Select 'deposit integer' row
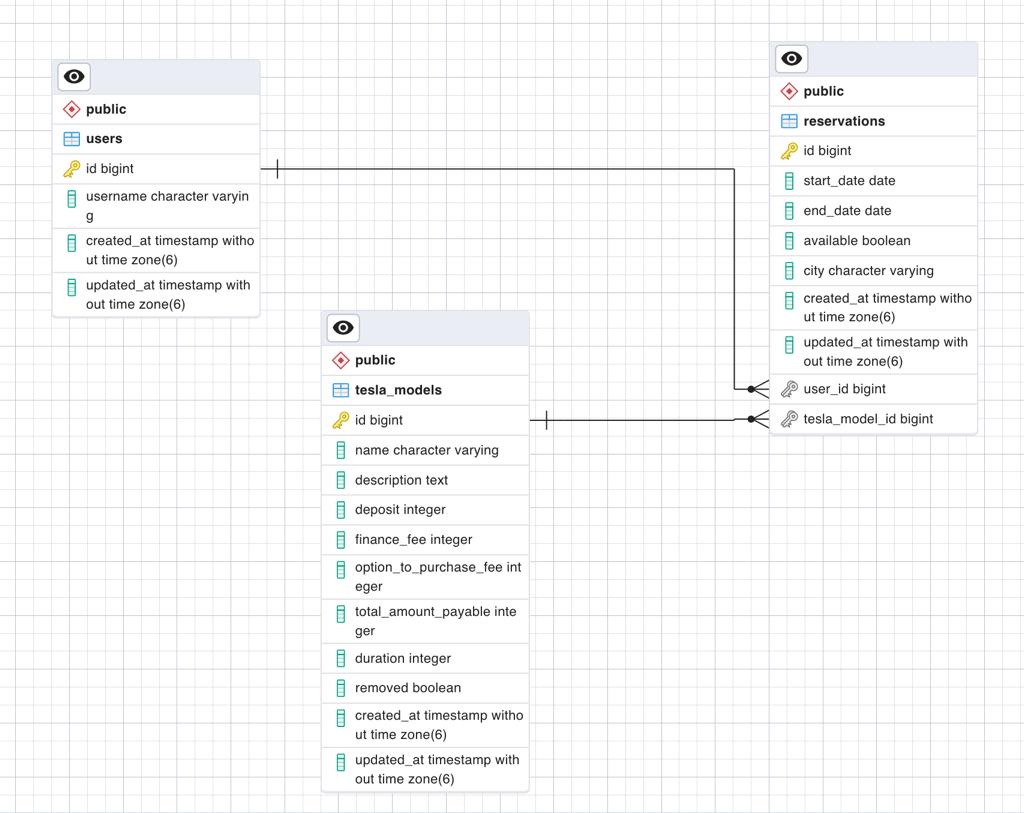 [x=425, y=510]
